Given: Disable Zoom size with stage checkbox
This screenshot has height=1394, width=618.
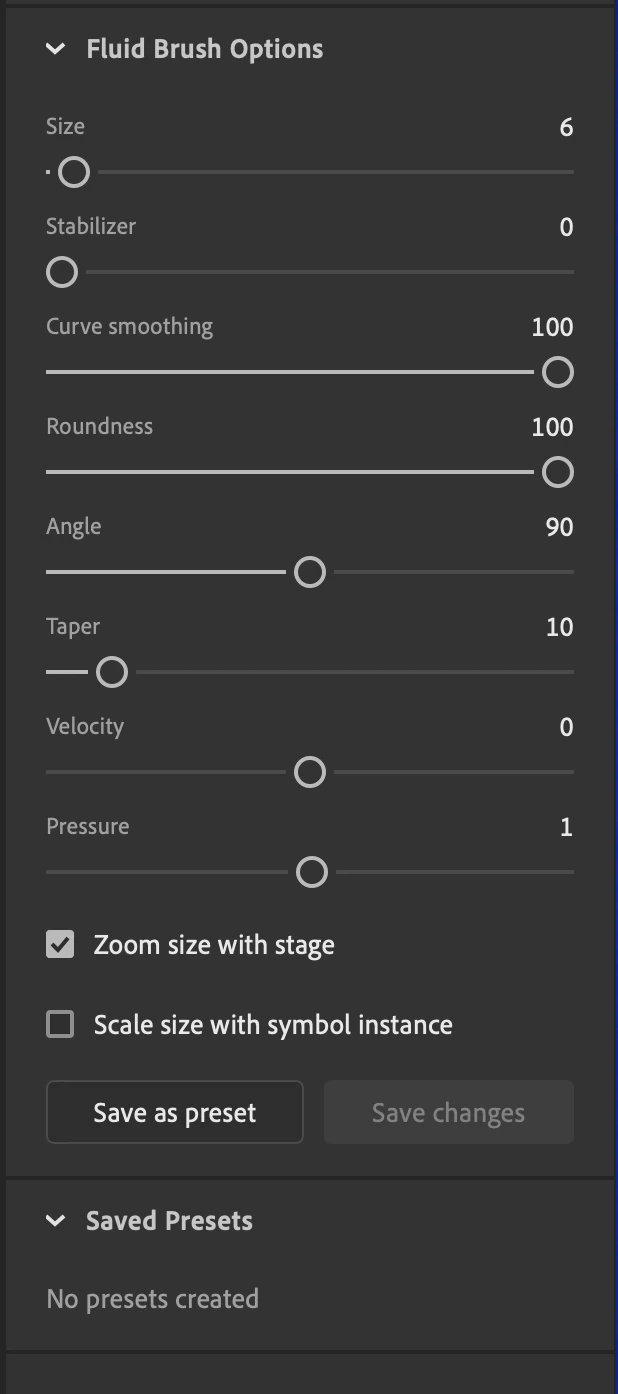Looking at the screenshot, I should point(61,944).
